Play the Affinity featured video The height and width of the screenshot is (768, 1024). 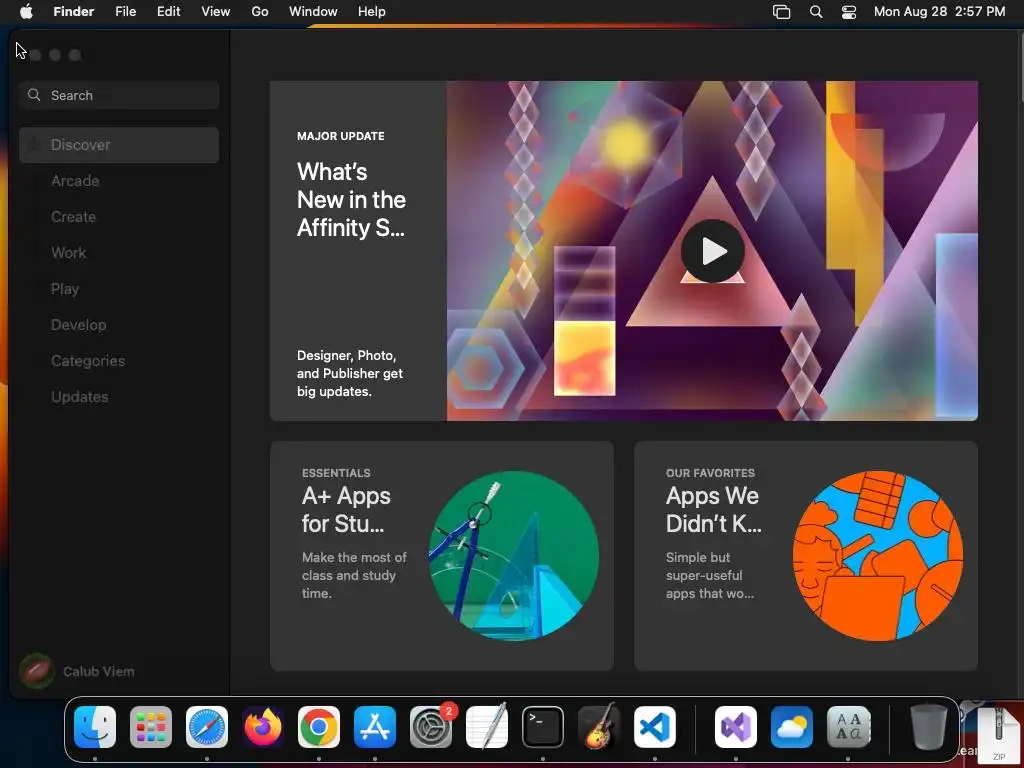point(712,251)
